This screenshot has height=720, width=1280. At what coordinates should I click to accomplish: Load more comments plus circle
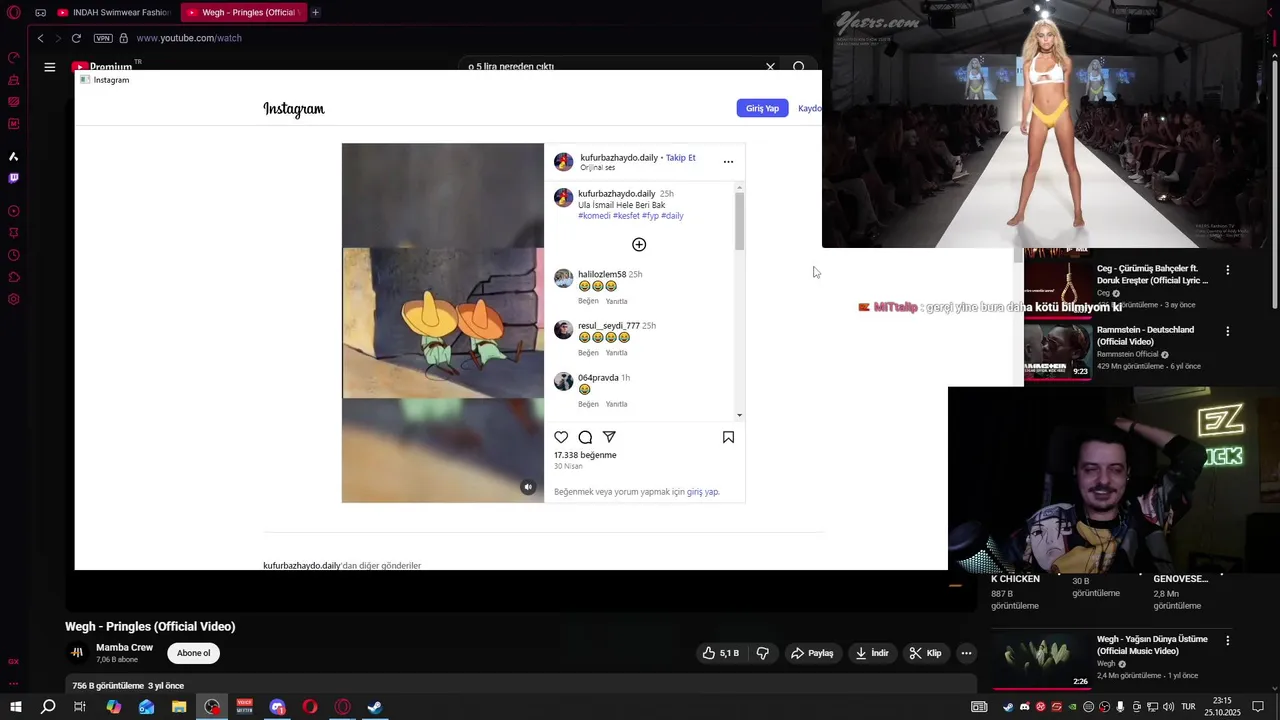click(639, 245)
